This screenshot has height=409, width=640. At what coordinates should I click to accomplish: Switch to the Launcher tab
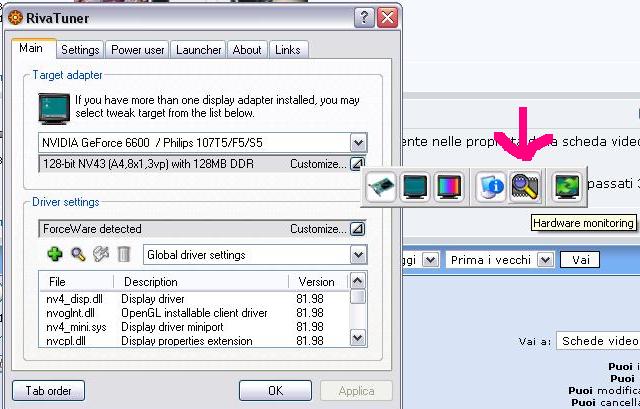(x=198, y=50)
